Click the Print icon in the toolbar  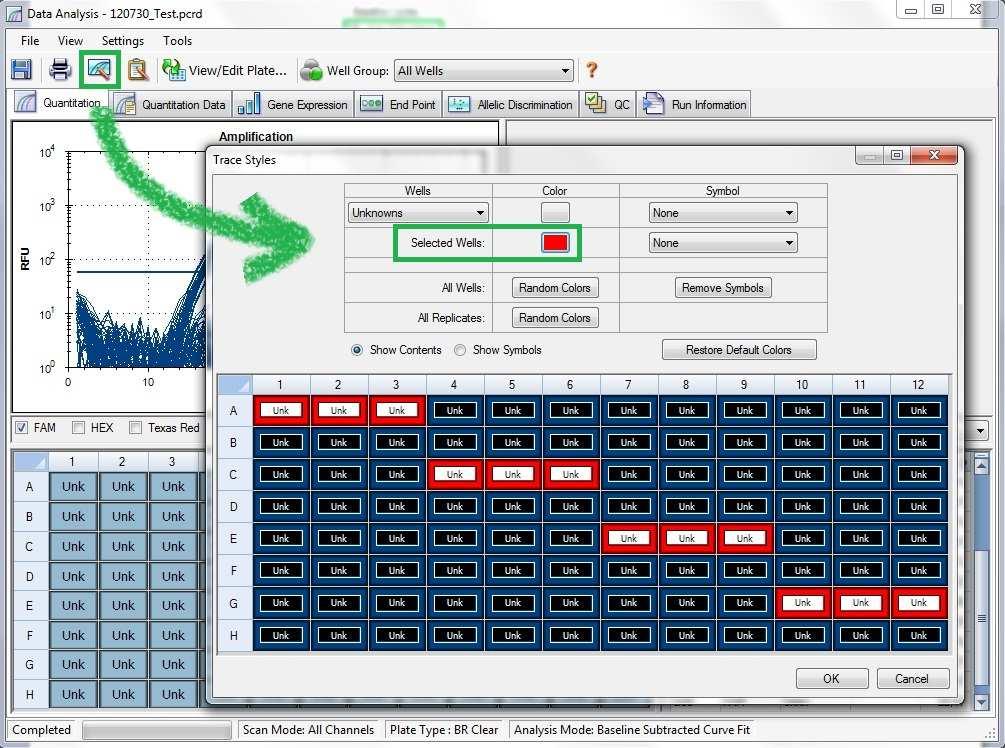(60, 69)
